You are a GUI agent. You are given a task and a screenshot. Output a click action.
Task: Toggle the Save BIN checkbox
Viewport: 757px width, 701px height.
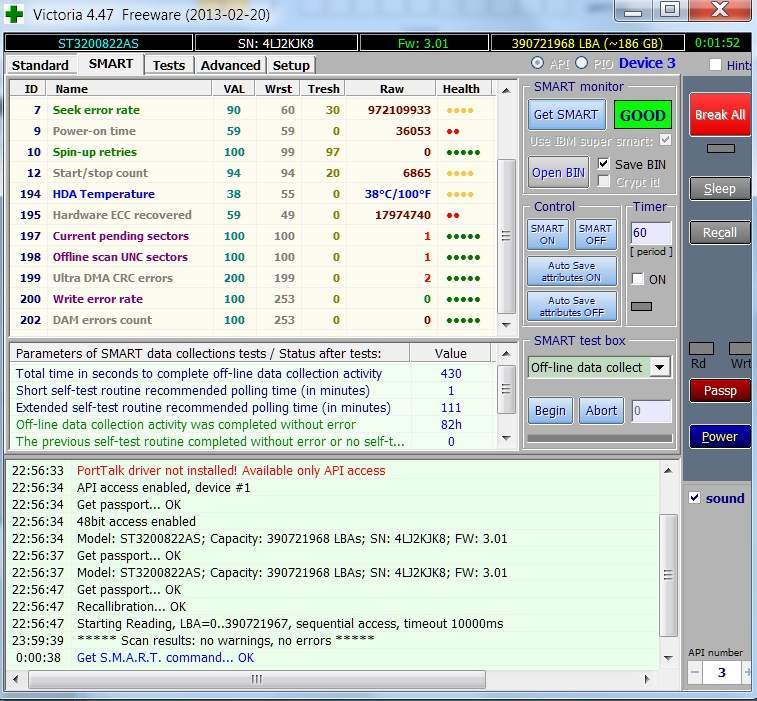coord(603,164)
